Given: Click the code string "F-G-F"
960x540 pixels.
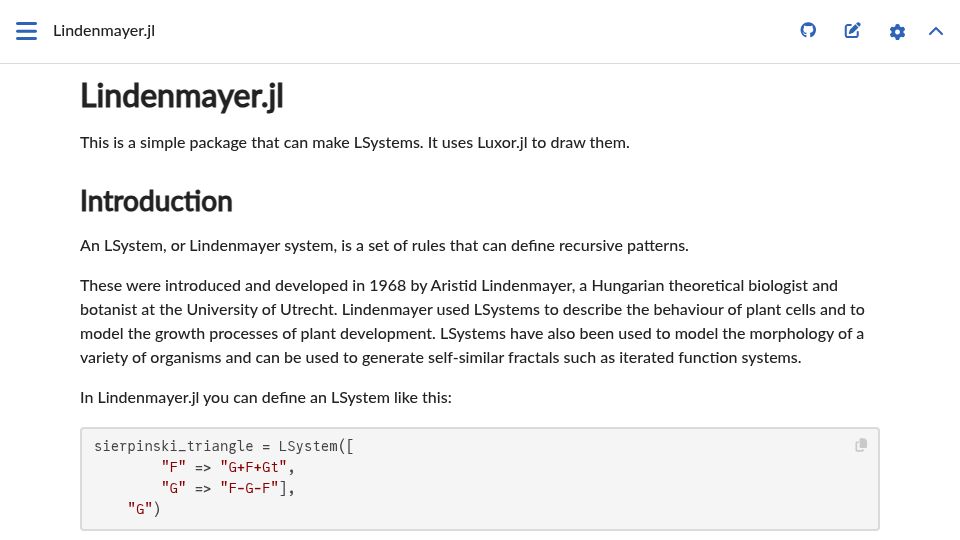Looking at the screenshot, I should pos(249,488).
